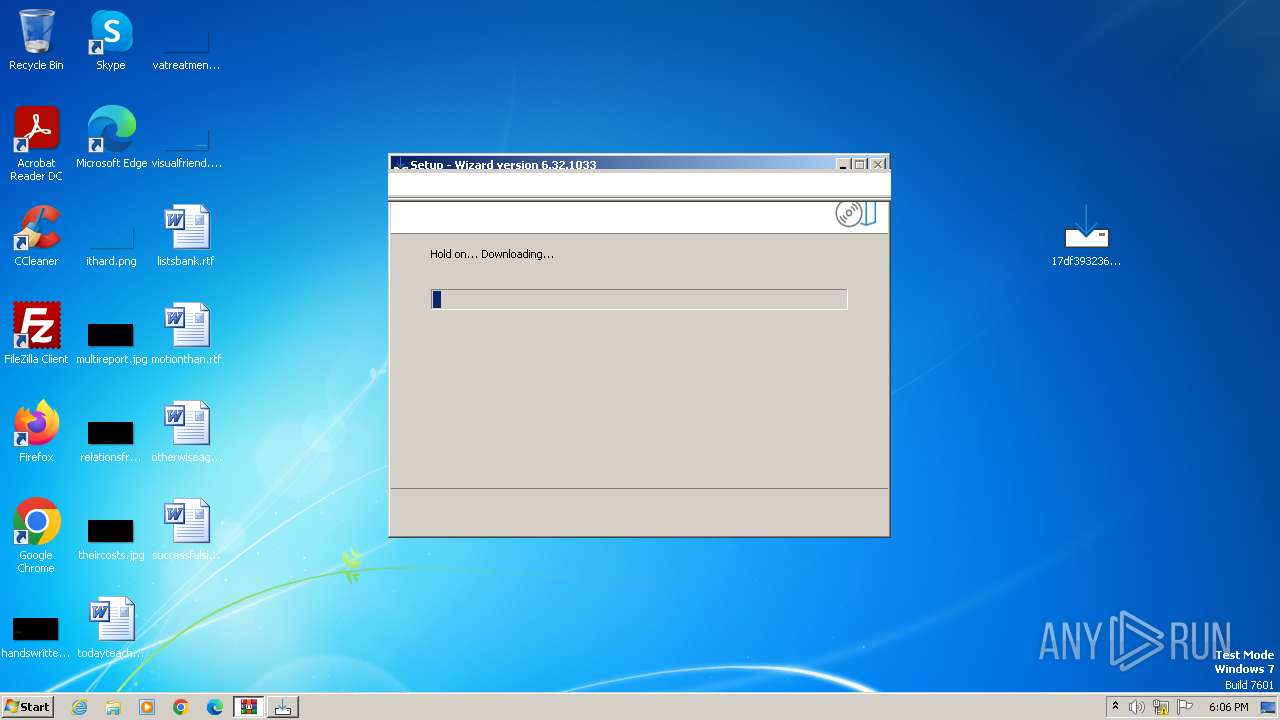Select the otherwiseag... document icon
1280x720 pixels.
186,432
